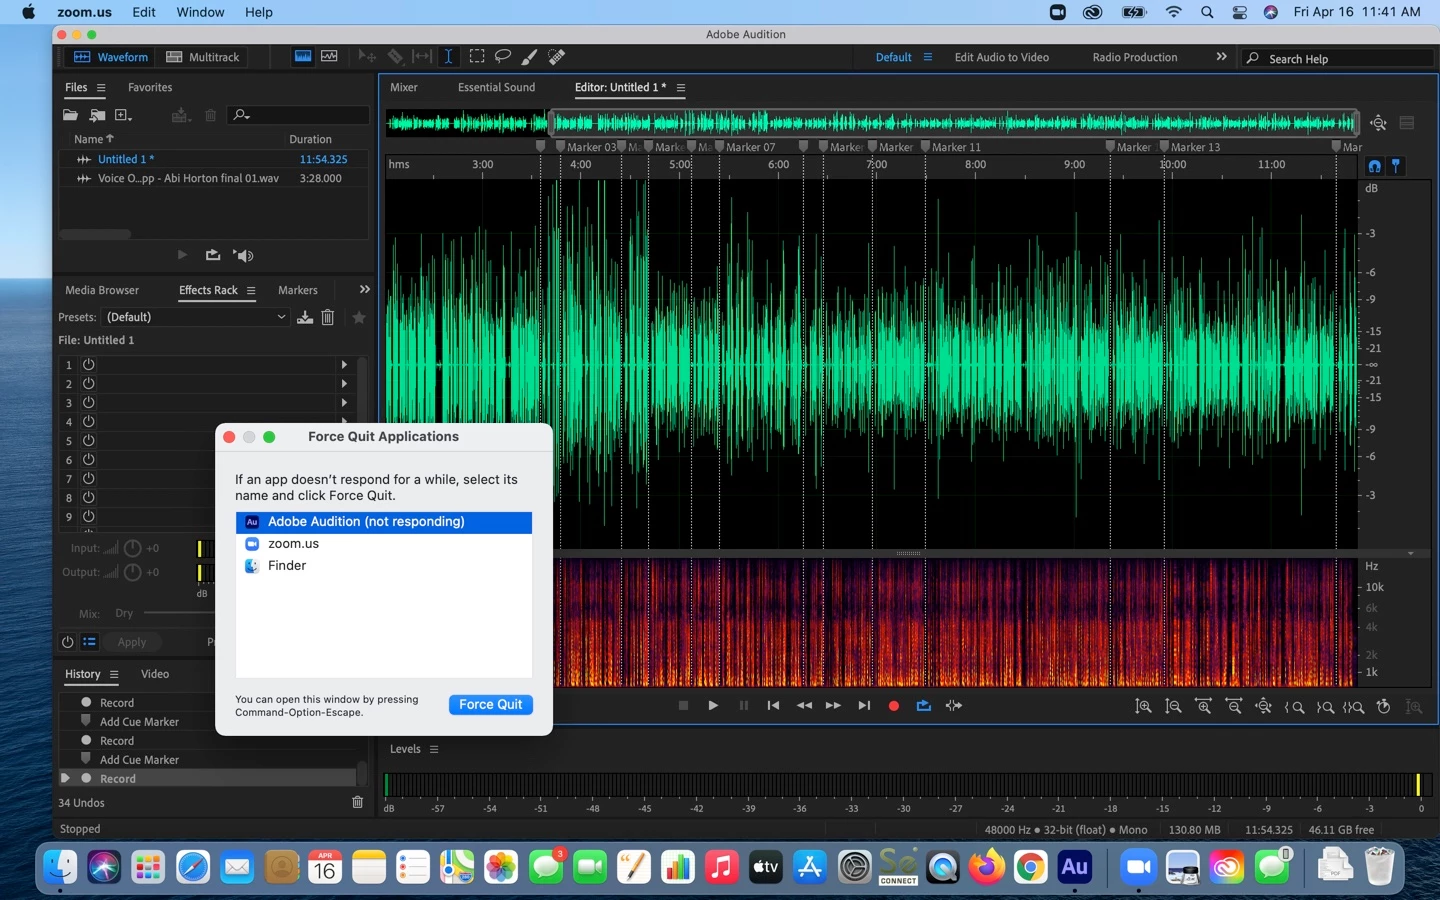1440x900 pixels.
Task: Expand hidden panel tabs chevron beside Markers
Action: click(364, 289)
